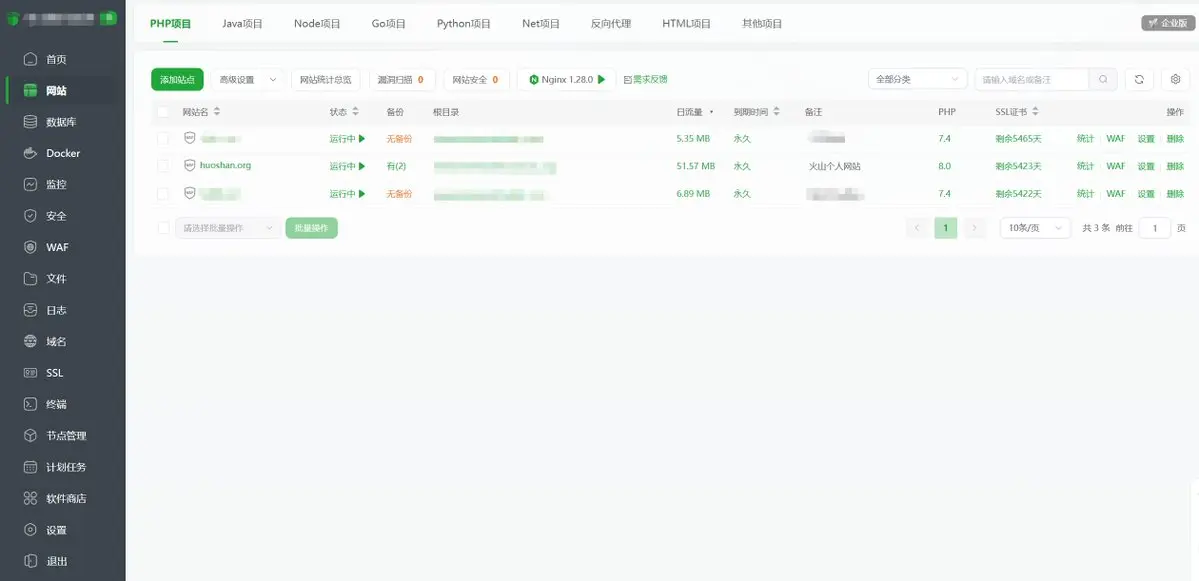Click WAF link in the 6.89 MB row
Screen dimensions: 1199x581
pos(1116,194)
